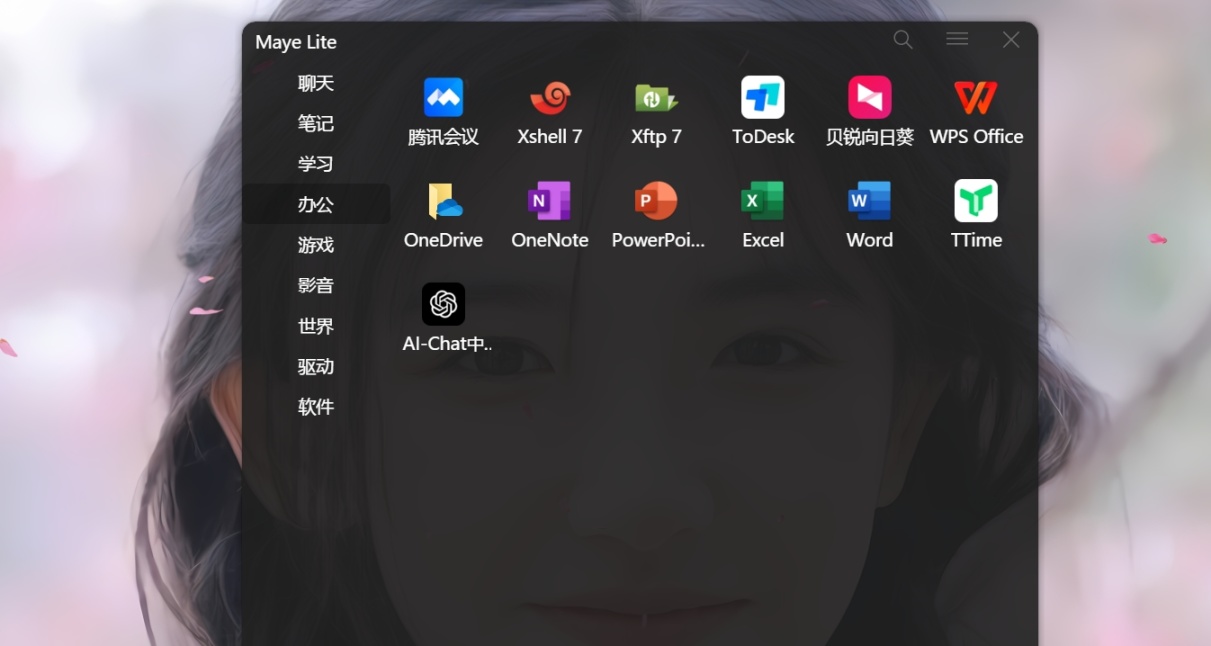Launch the 腾讯会议 app icon
1211x646 pixels.
click(x=443, y=98)
